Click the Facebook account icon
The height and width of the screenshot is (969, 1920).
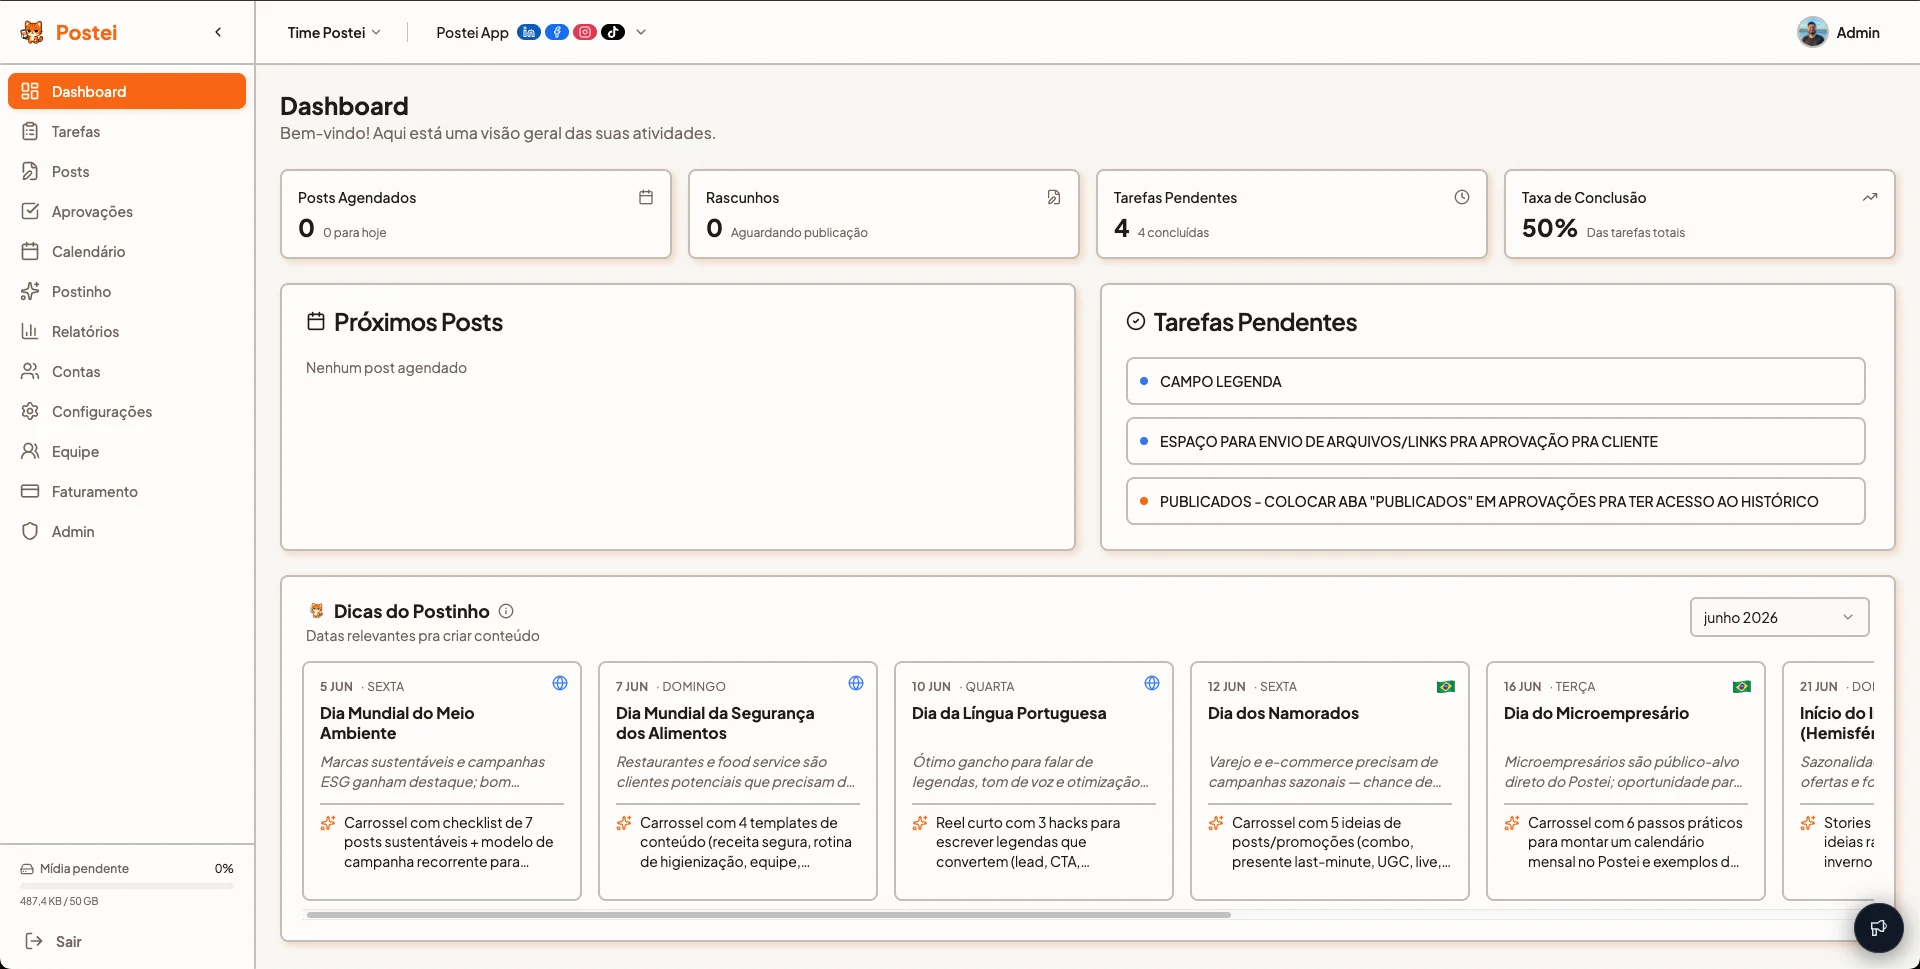point(557,32)
